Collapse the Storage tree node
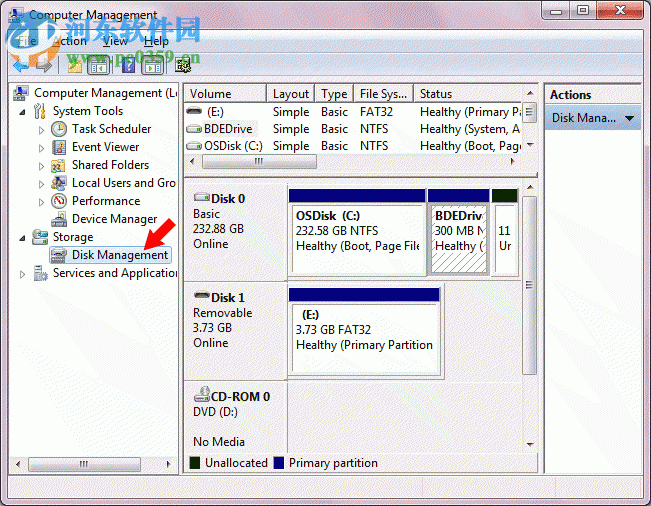 pos(22,238)
